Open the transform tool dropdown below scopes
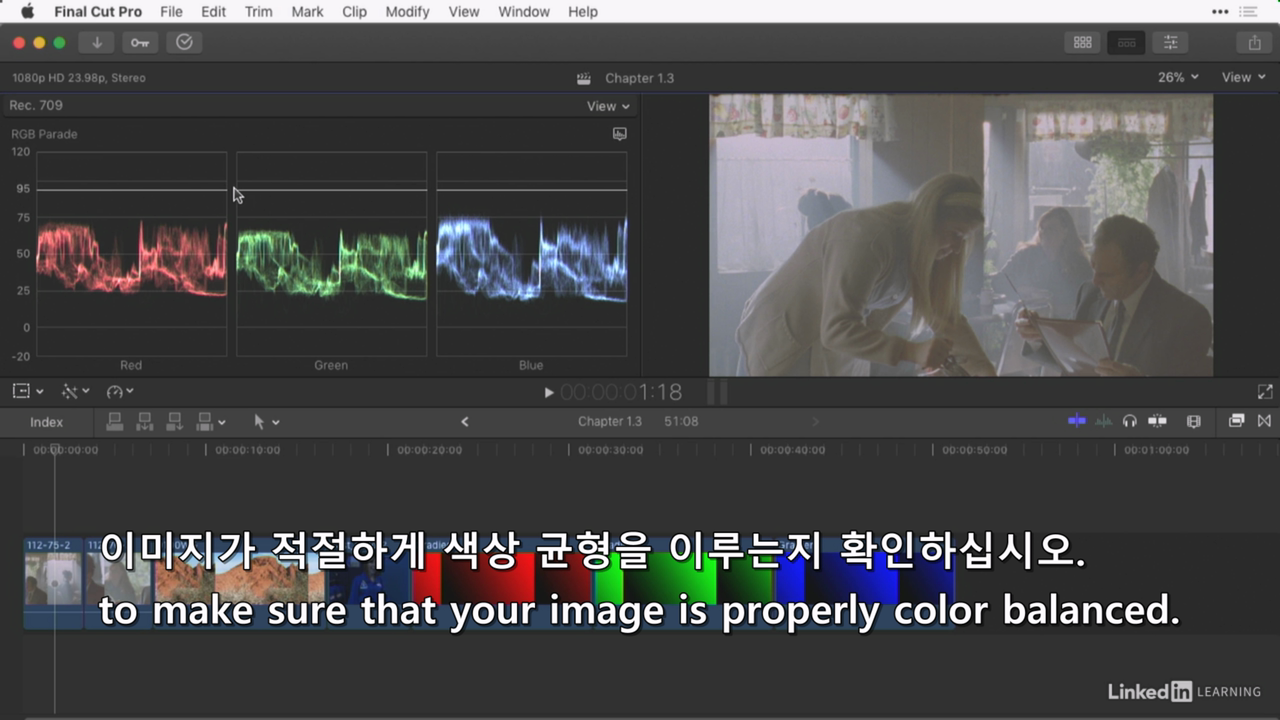The width and height of the screenshot is (1280, 720). [x=27, y=391]
